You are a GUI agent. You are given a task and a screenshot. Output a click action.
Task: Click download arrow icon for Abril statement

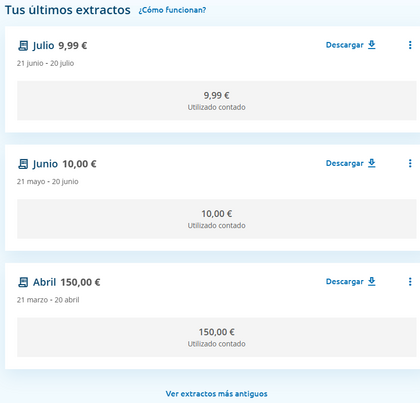point(372,281)
